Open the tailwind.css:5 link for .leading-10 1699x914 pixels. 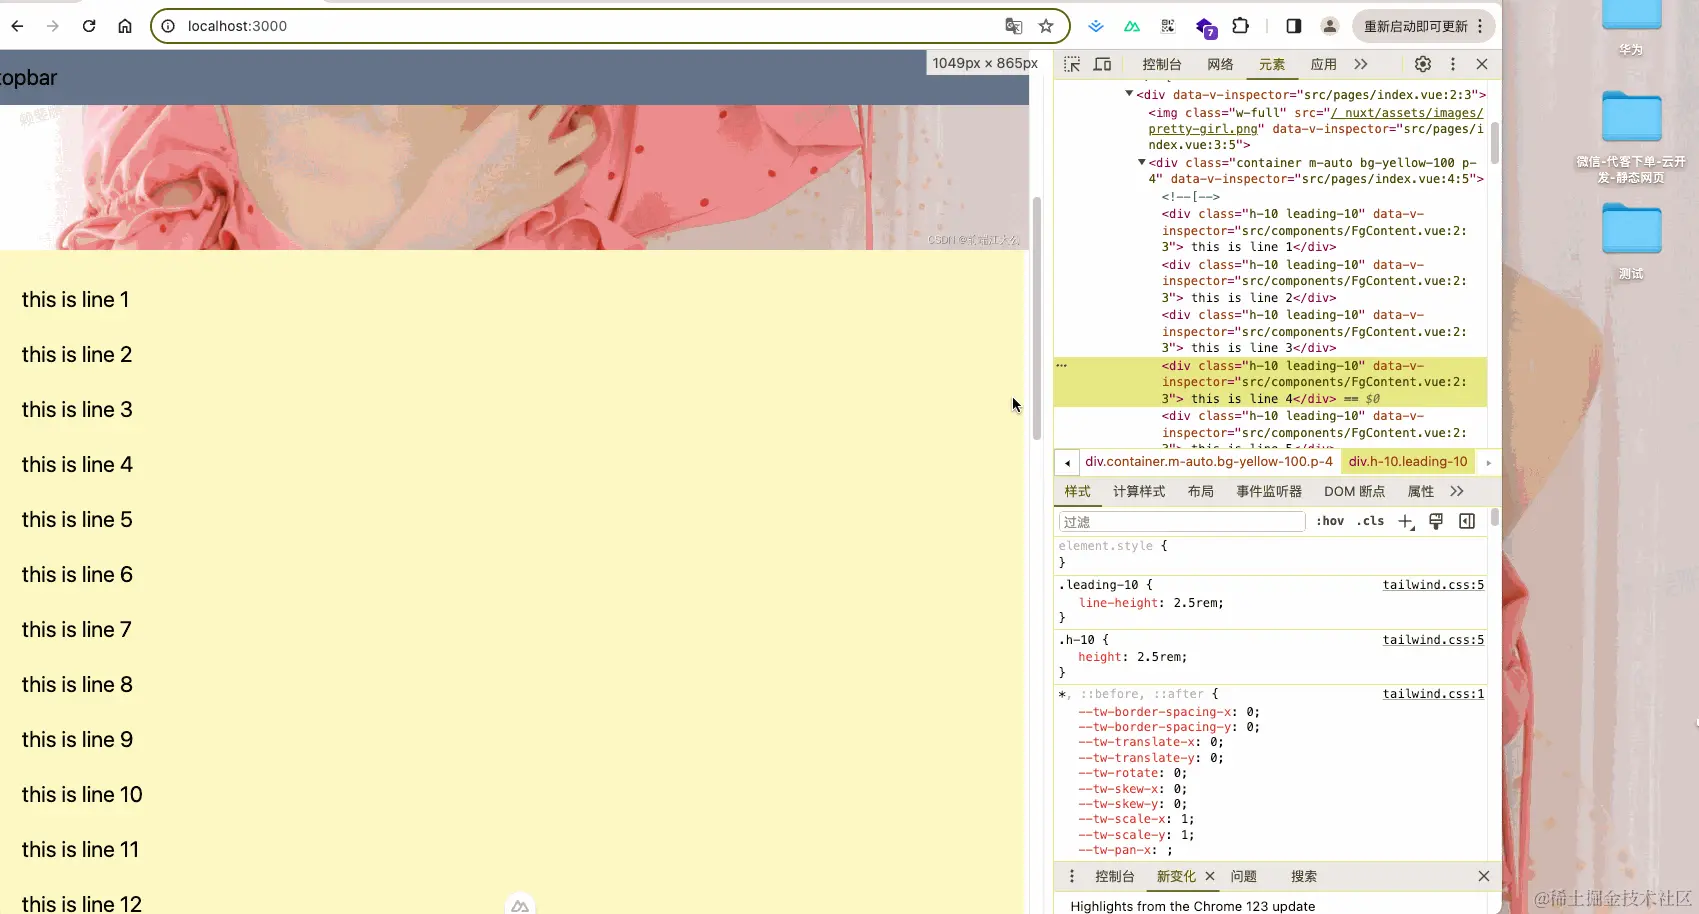(1432, 585)
